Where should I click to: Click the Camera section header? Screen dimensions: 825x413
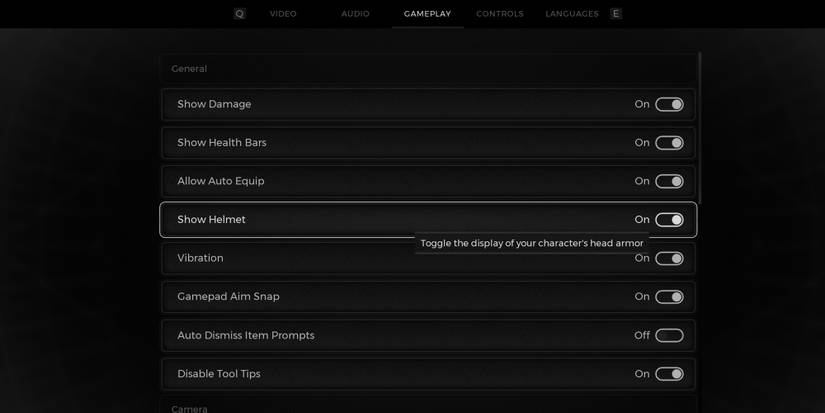pyautogui.click(x=189, y=409)
